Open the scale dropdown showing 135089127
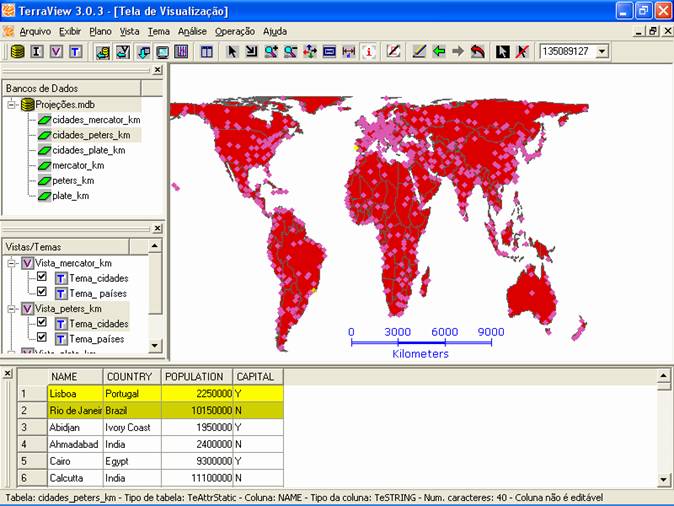This screenshot has height=506, width=674. pos(602,52)
